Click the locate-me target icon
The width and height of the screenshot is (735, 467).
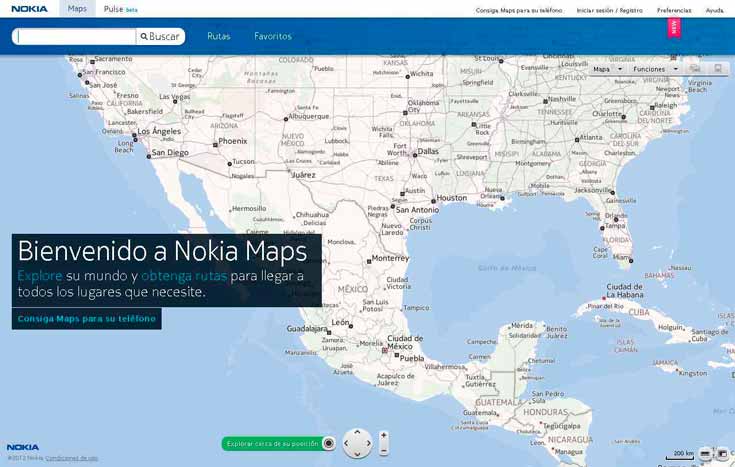(x=329, y=443)
